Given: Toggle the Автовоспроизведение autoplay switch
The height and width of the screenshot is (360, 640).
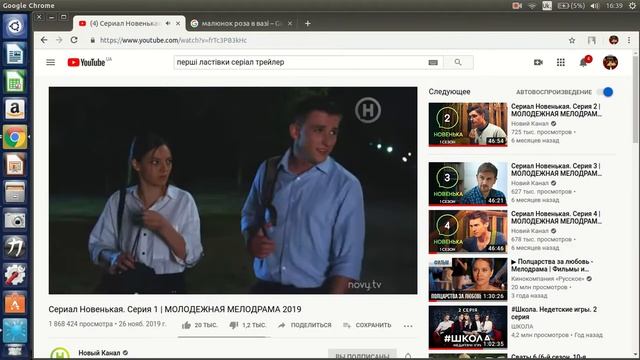Looking at the screenshot, I should pos(606,92).
